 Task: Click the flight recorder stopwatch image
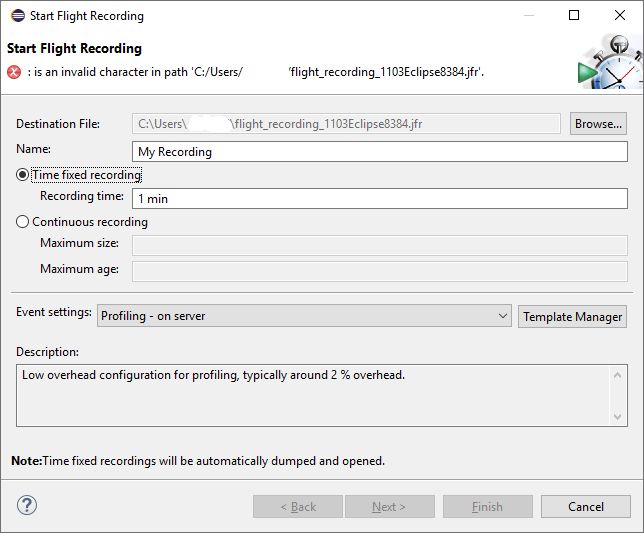coord(610,64)
